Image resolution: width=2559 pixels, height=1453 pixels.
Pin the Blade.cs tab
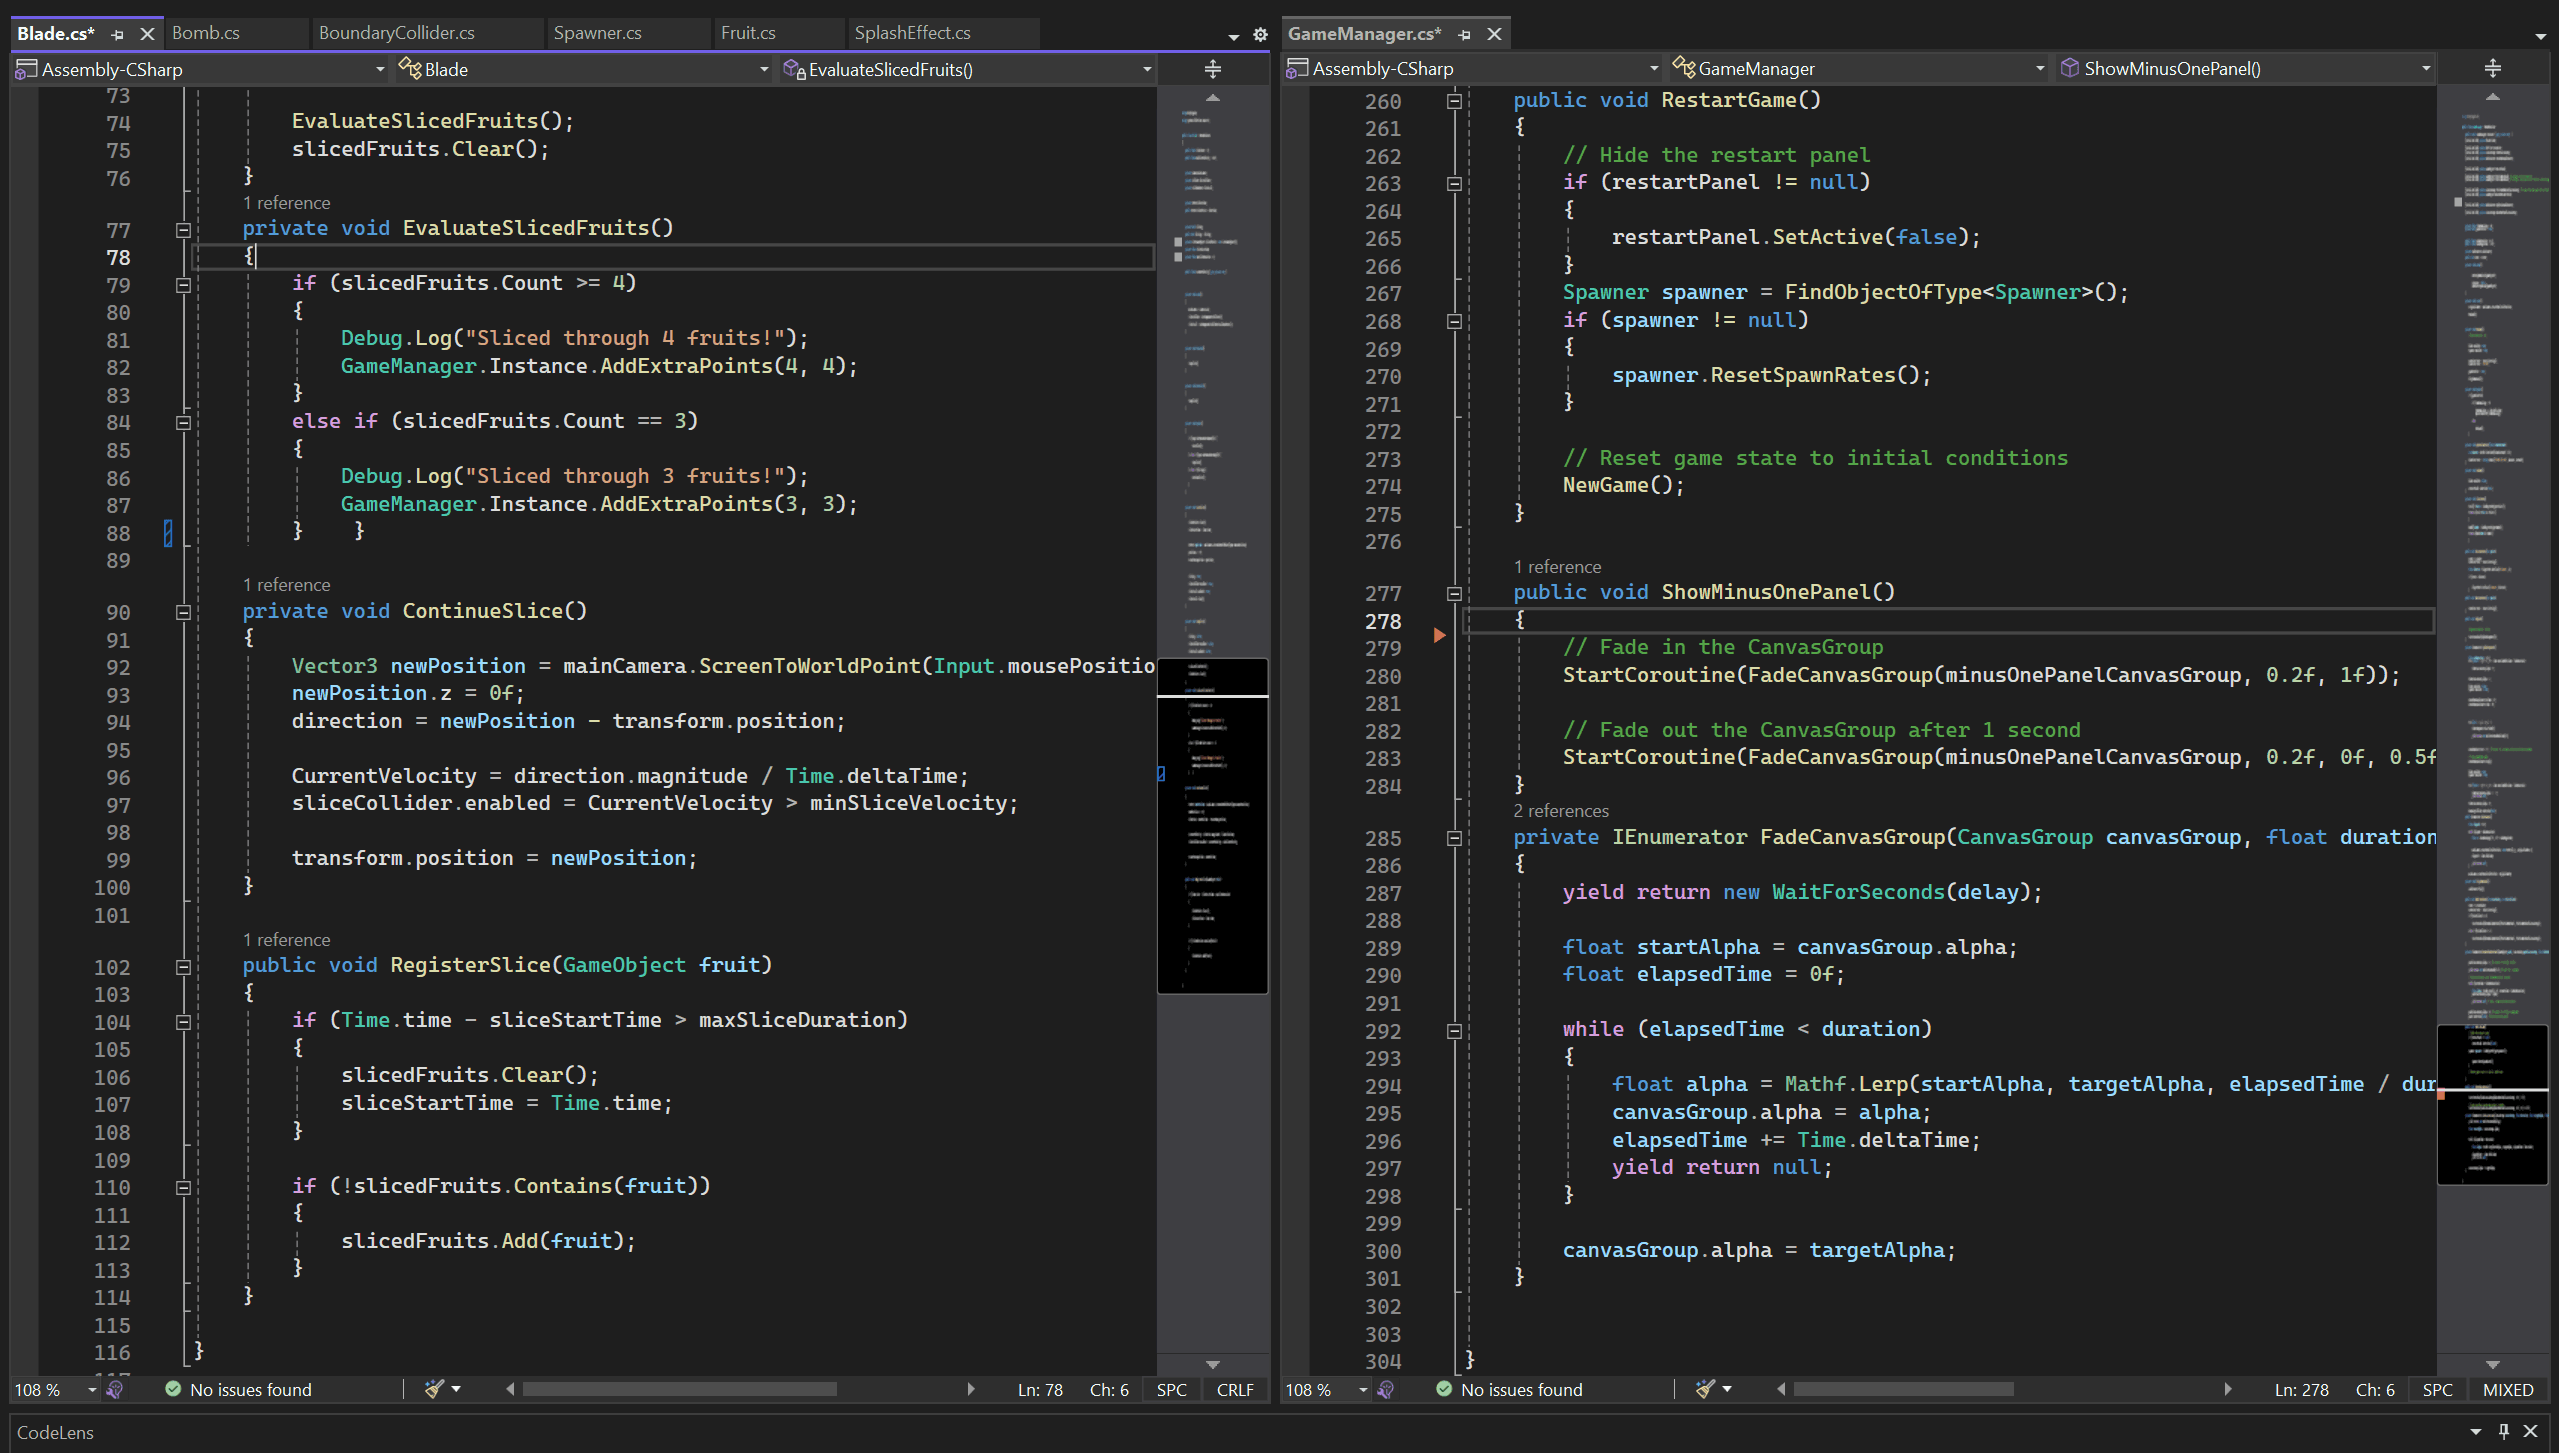click(x=117, y=34)
